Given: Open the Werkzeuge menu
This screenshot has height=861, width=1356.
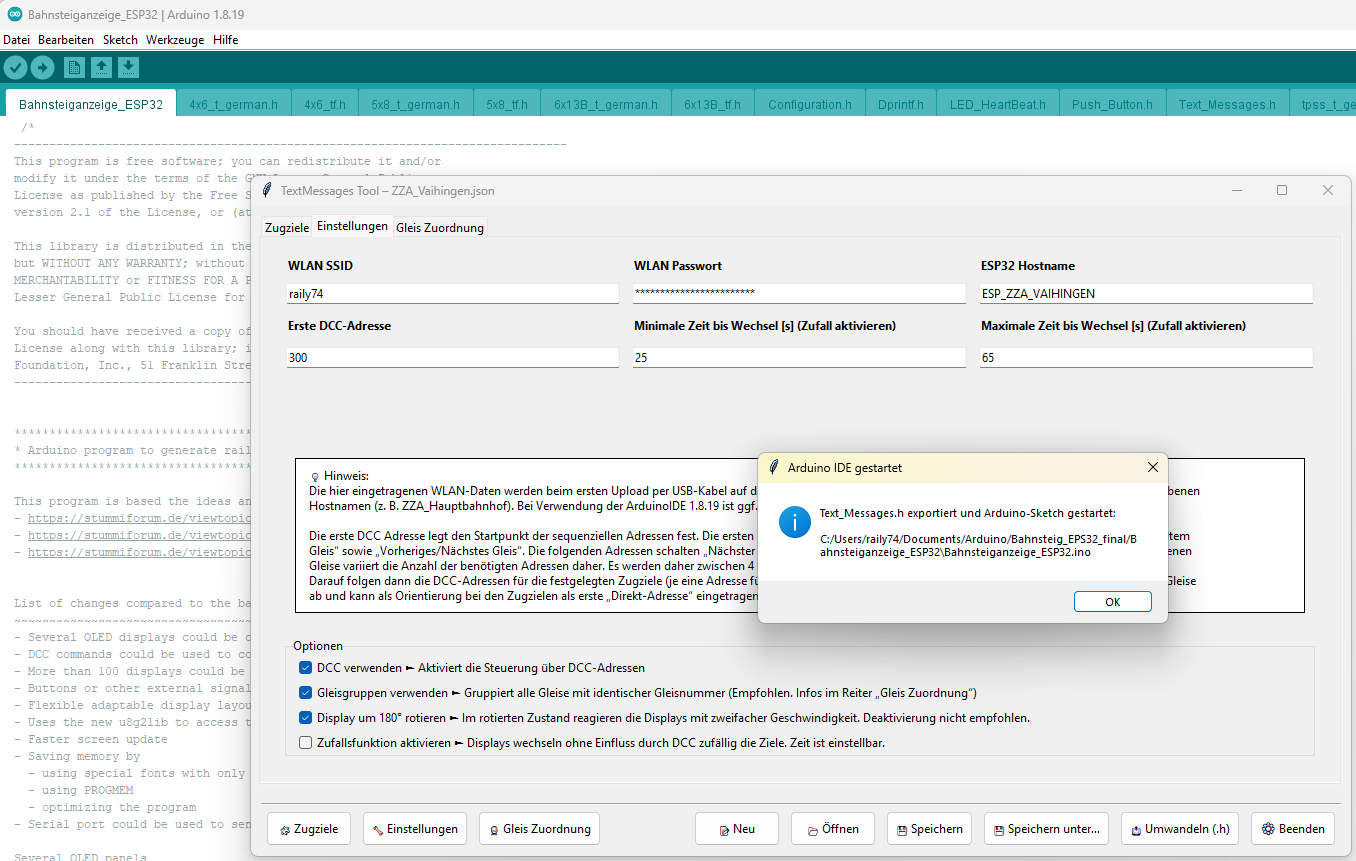Looking at the screenshot, I should coord(174,40).
